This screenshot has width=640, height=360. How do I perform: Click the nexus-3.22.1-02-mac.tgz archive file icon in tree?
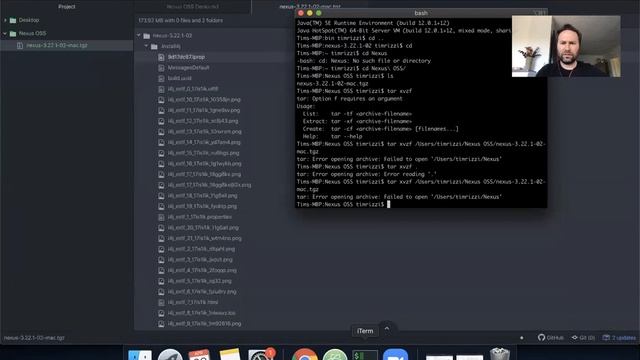pyautogui.click(x=20, y=45)
